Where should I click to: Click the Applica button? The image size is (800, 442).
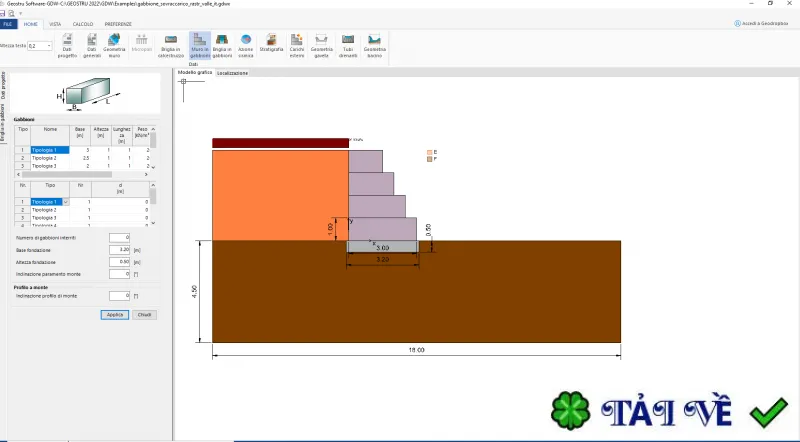115,315
